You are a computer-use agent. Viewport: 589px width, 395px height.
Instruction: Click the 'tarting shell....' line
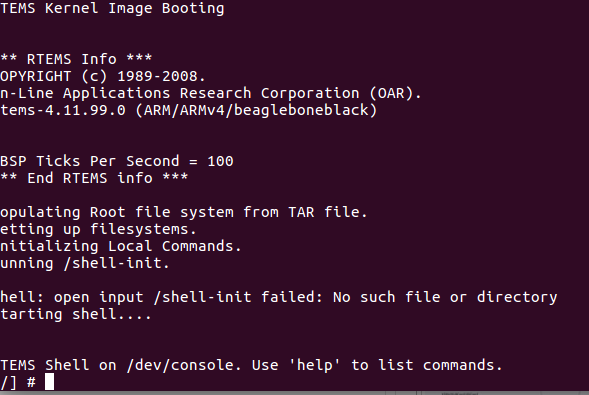76,314
